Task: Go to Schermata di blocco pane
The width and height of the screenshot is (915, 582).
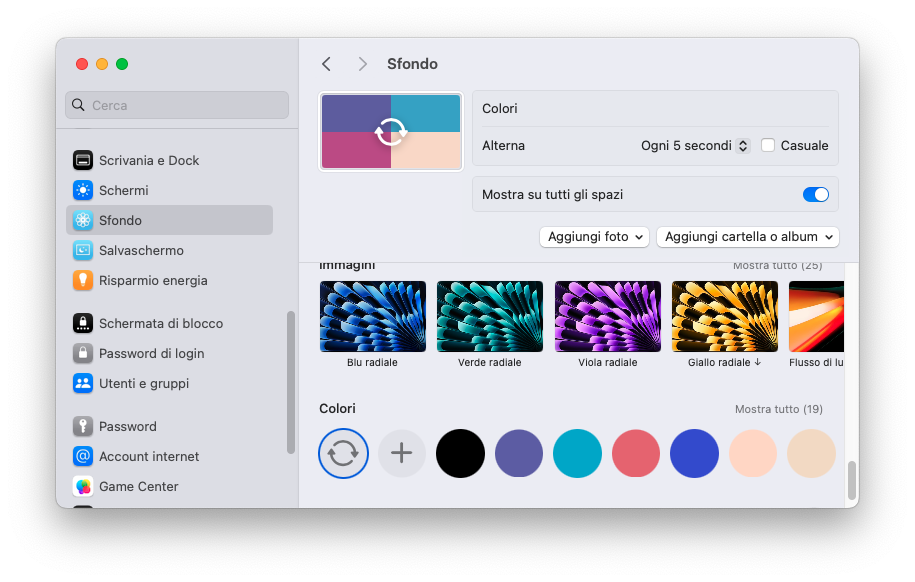Action: 169,323
